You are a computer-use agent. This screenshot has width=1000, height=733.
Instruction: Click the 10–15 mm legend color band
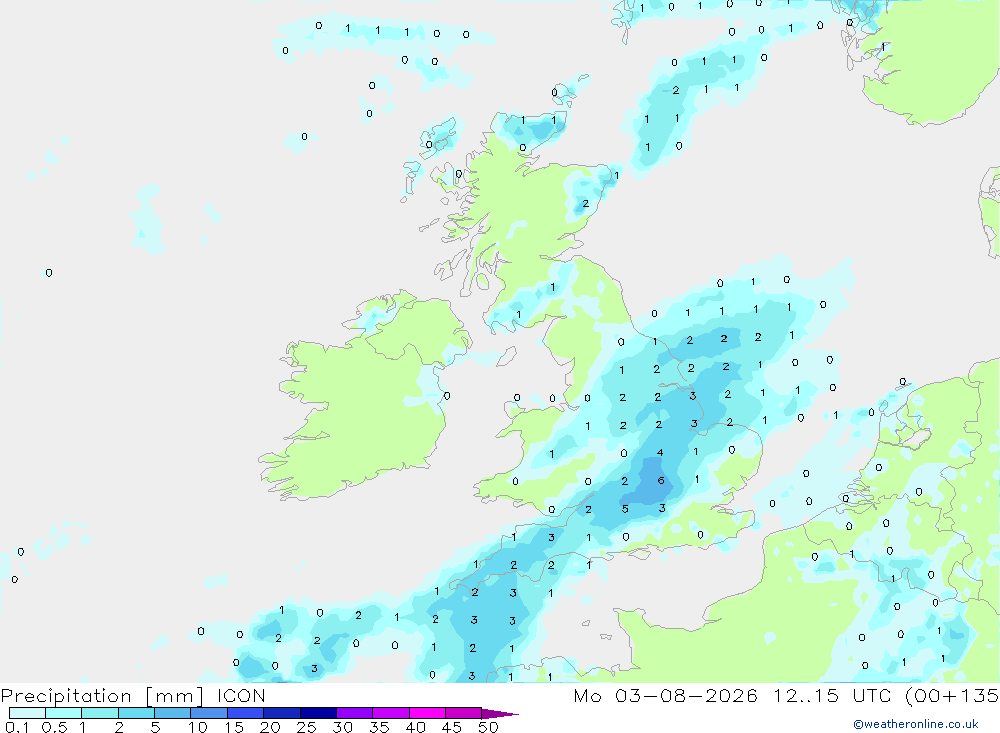(x=209, y=713)
